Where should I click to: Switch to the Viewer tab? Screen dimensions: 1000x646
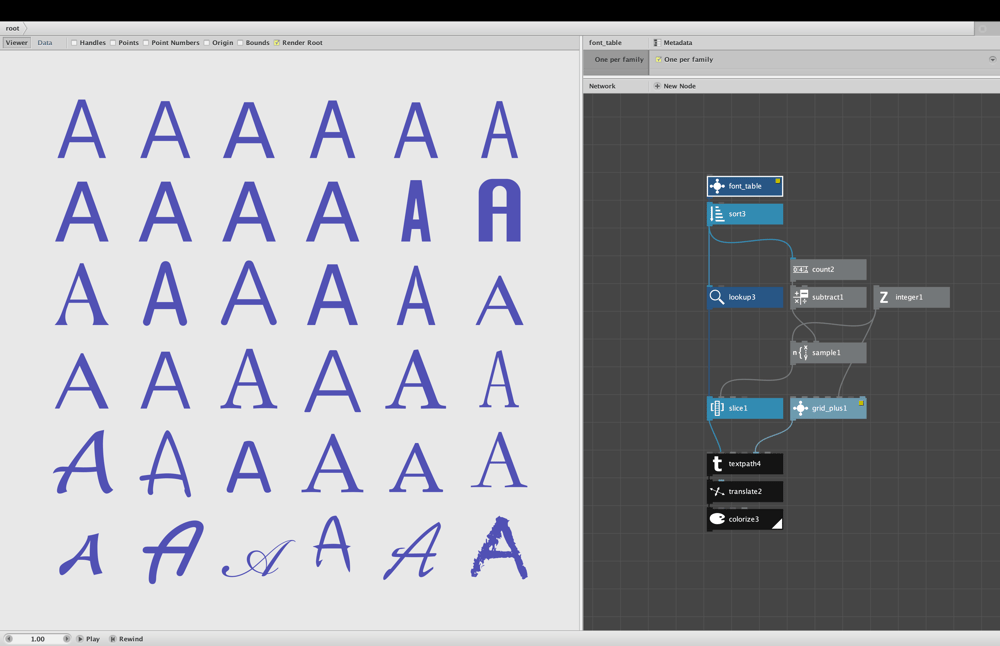click(x=17, y=43)
